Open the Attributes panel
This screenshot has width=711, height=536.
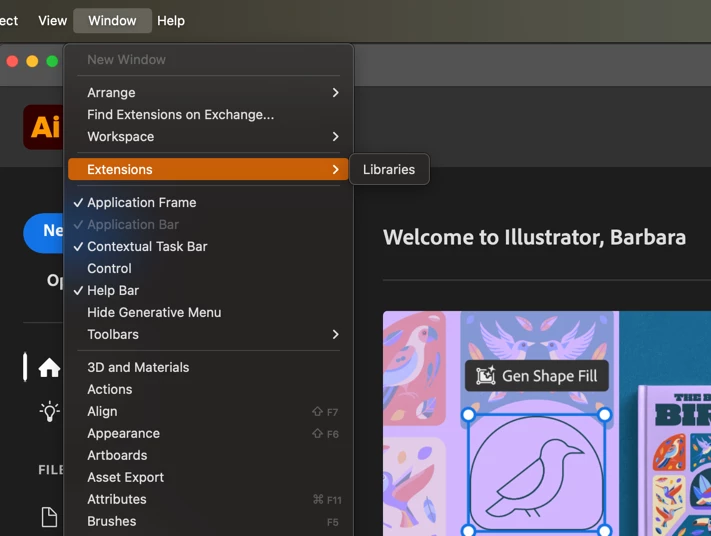tap(208, 499)
